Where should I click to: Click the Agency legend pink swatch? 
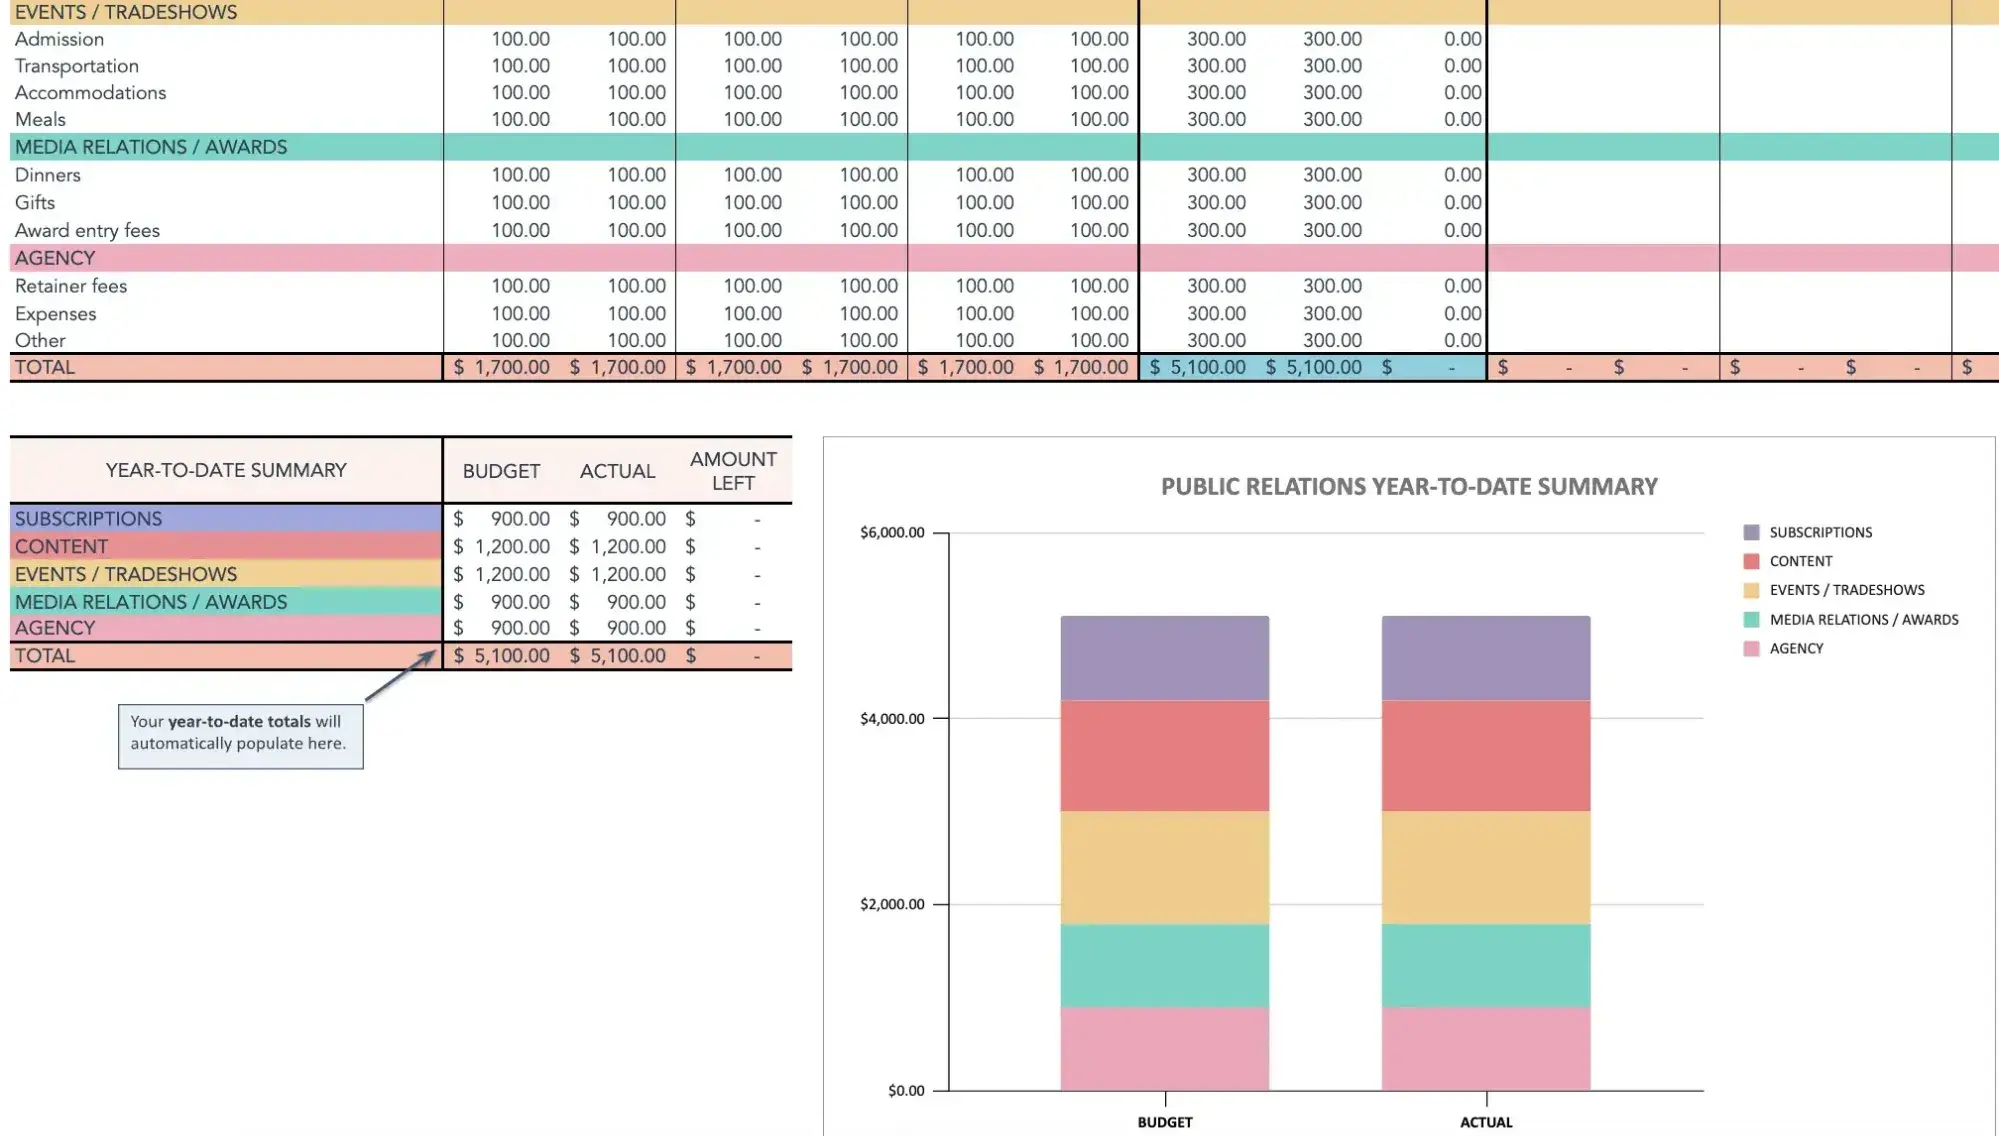pyautogui.click(x=1751, y=649)
